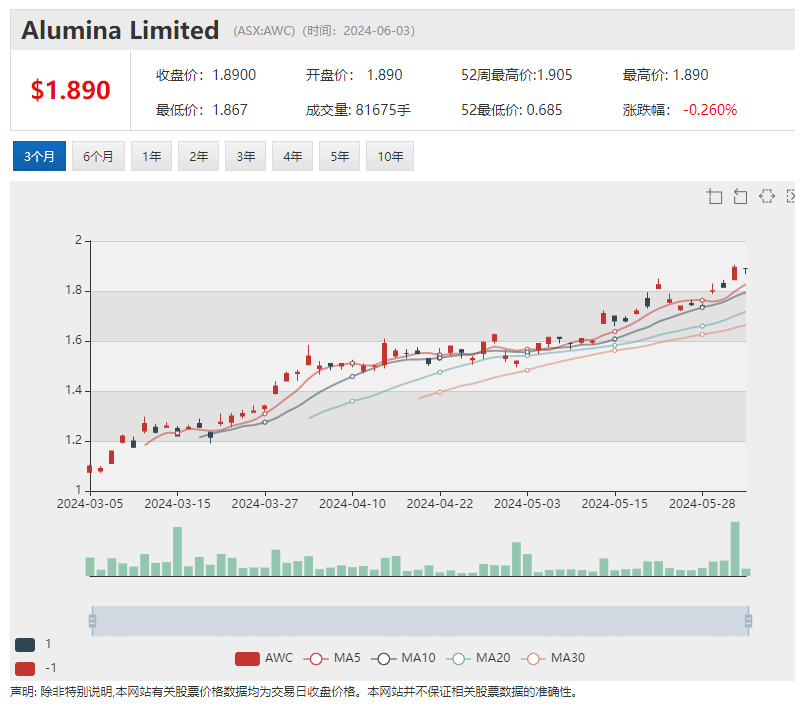Screen dimensions: 807x713
Task: Switch to the 10年 range
Action: click(x=390, y=156)
